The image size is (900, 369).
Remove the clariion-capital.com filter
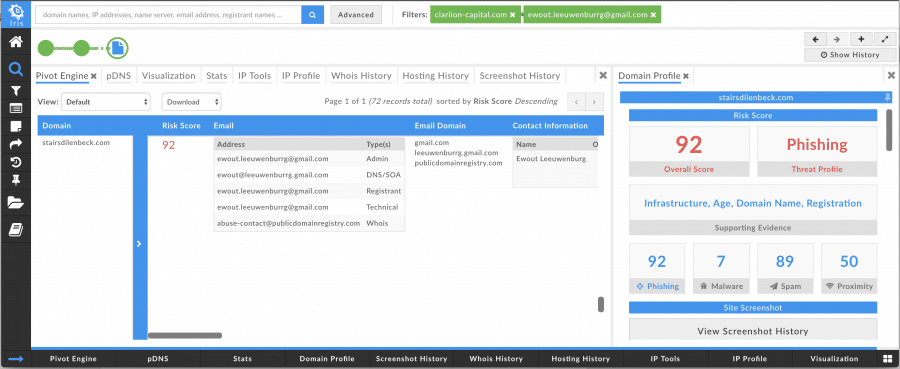[512, 15]
